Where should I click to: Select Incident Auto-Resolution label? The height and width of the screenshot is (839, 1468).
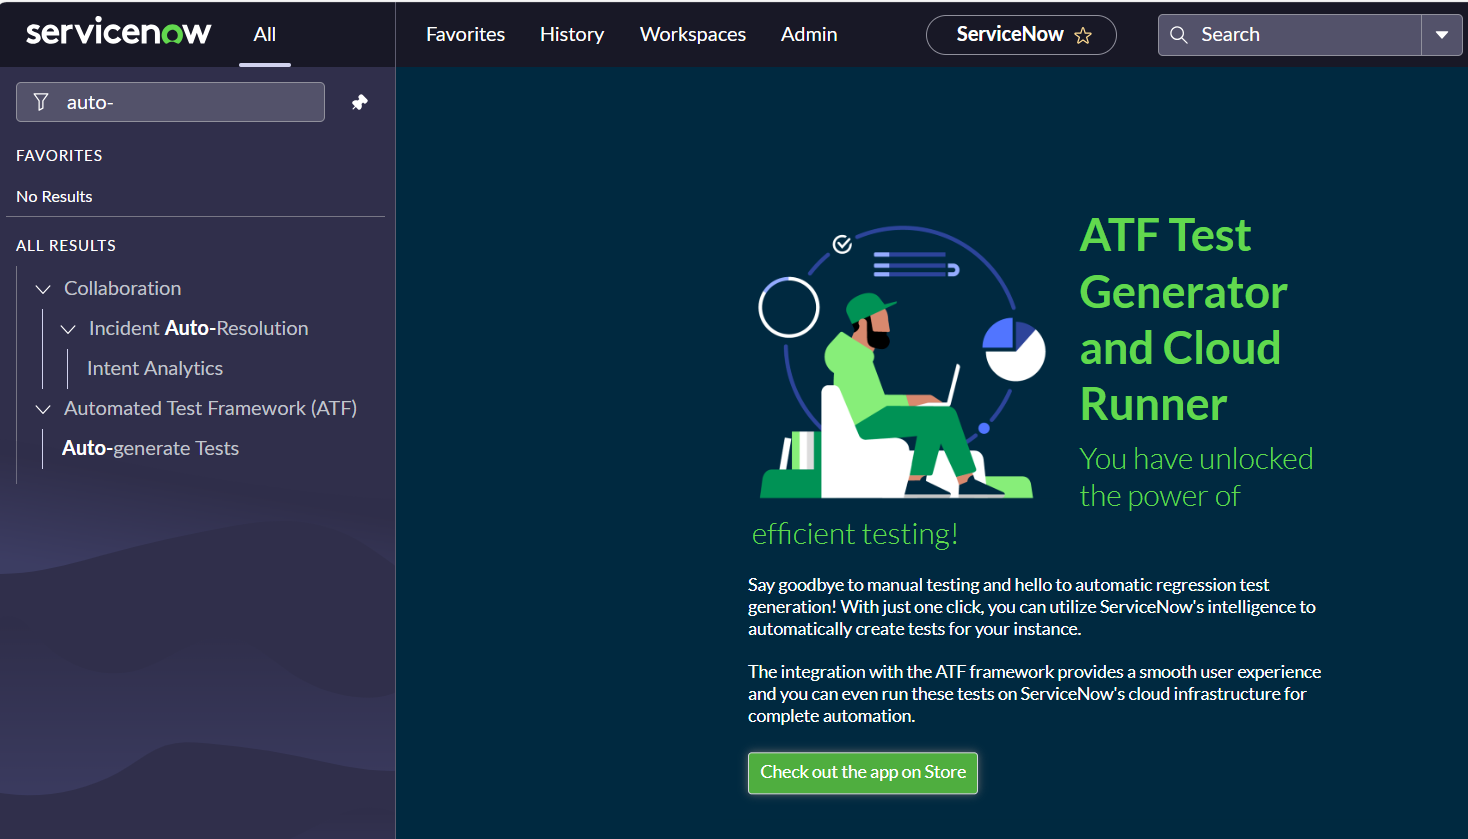tap(198, 328)
